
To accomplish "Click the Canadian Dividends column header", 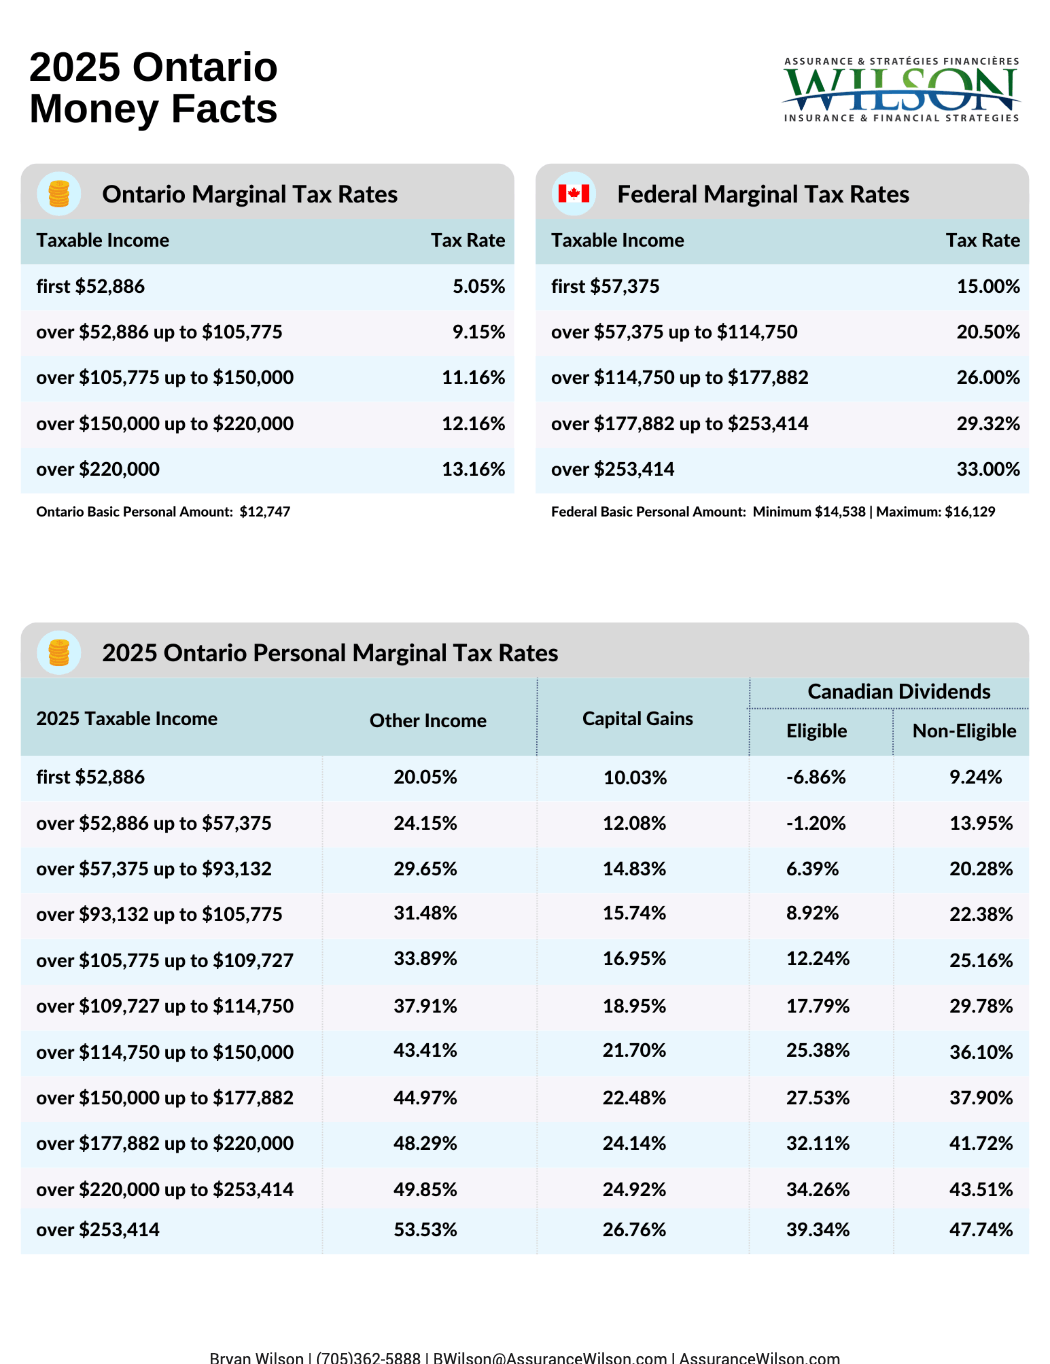I will click(898, 692).
